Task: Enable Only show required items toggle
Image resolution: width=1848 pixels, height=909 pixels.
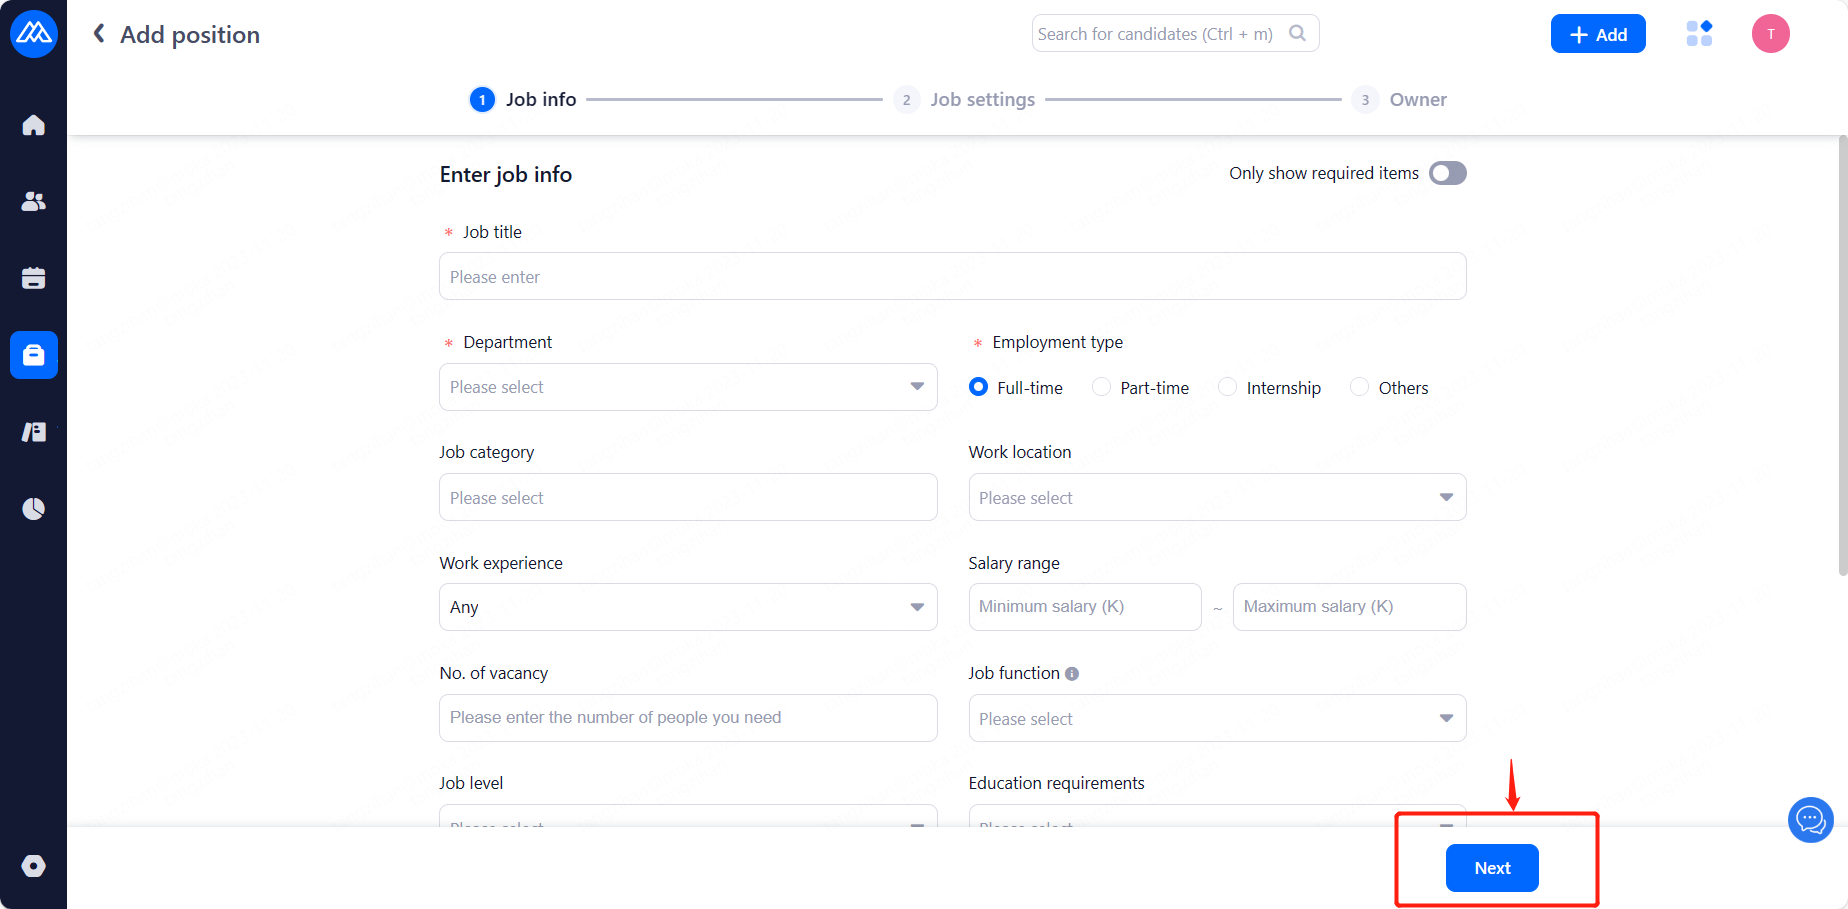Action: (1447, 173)
